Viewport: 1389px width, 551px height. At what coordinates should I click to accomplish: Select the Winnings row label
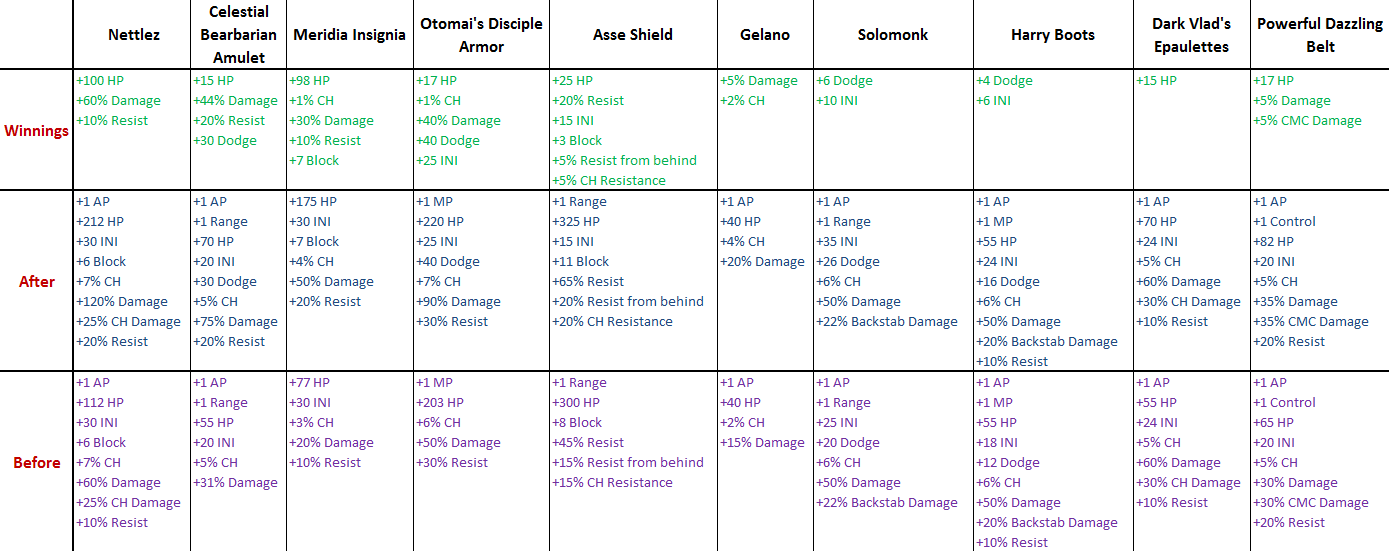[x=37, y=130]
